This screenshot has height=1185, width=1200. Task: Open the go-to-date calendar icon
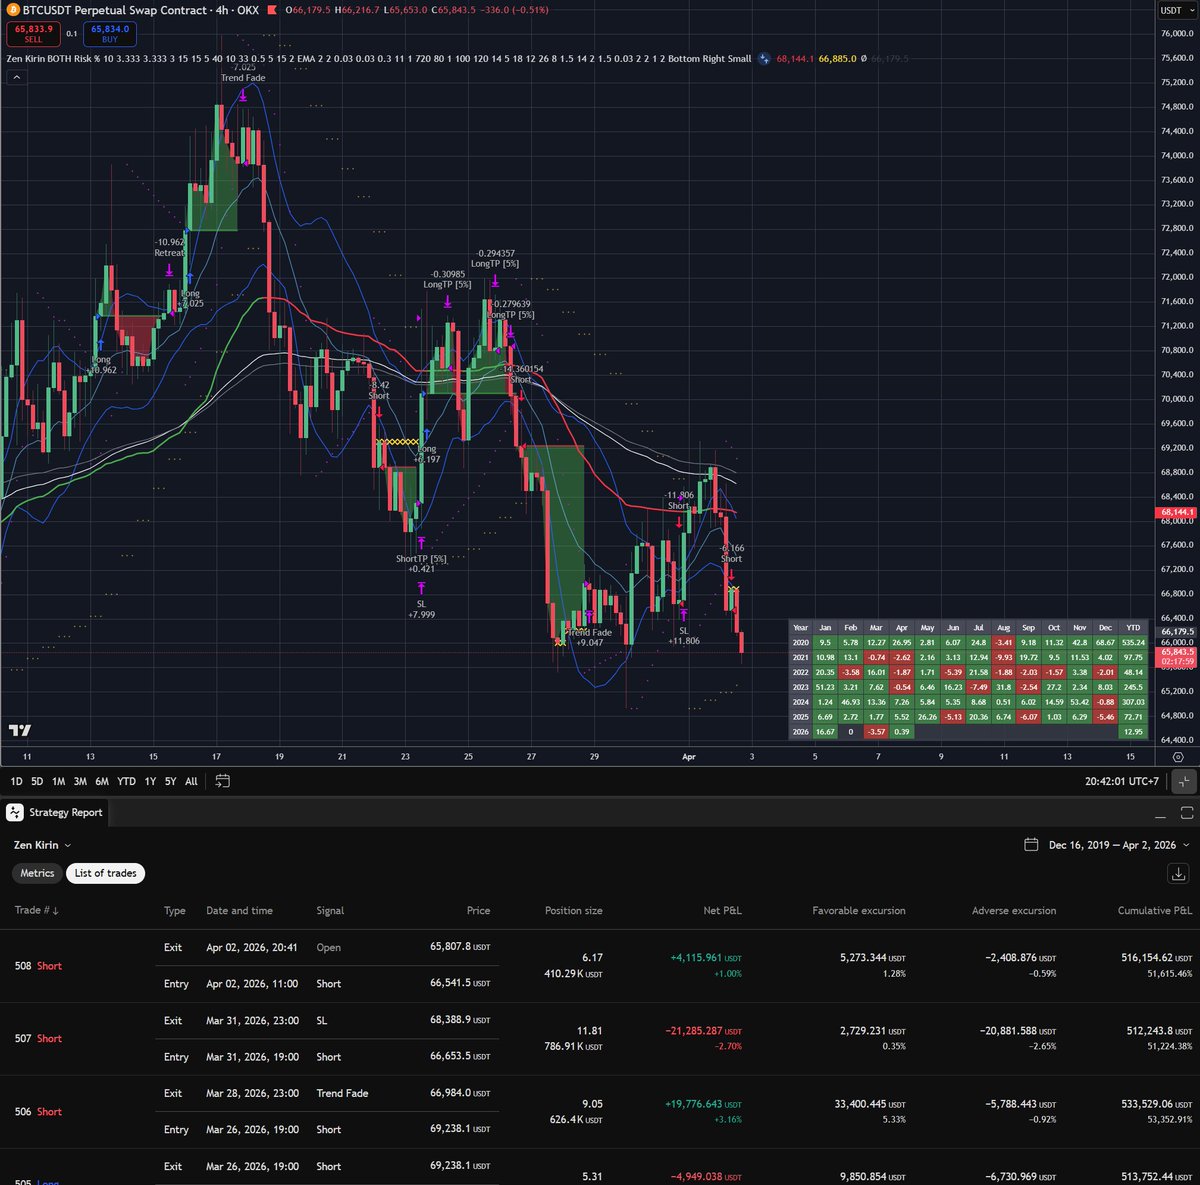[223, 781]
